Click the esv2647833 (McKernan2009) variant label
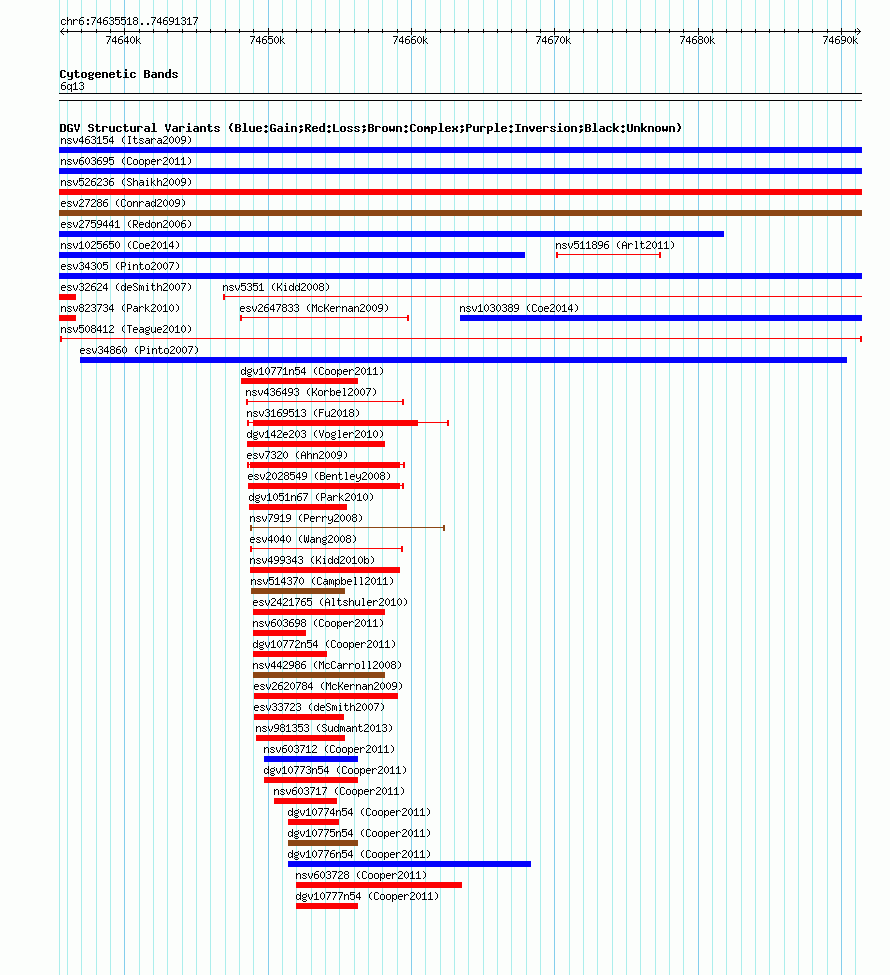The width and height of the screenshot is (890, 975). (x=314, y=308)
